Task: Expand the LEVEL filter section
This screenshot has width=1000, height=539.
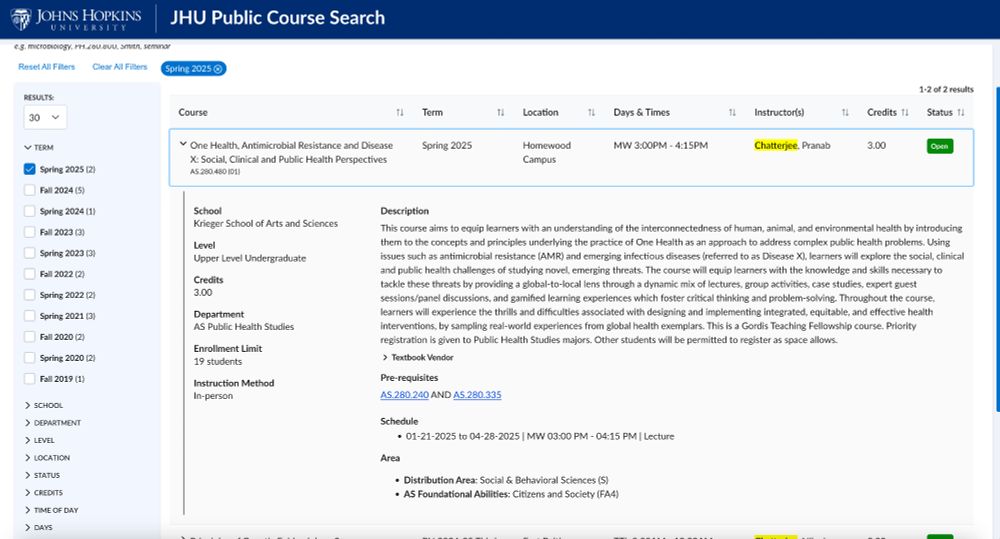Action: [x=40, y=440]
